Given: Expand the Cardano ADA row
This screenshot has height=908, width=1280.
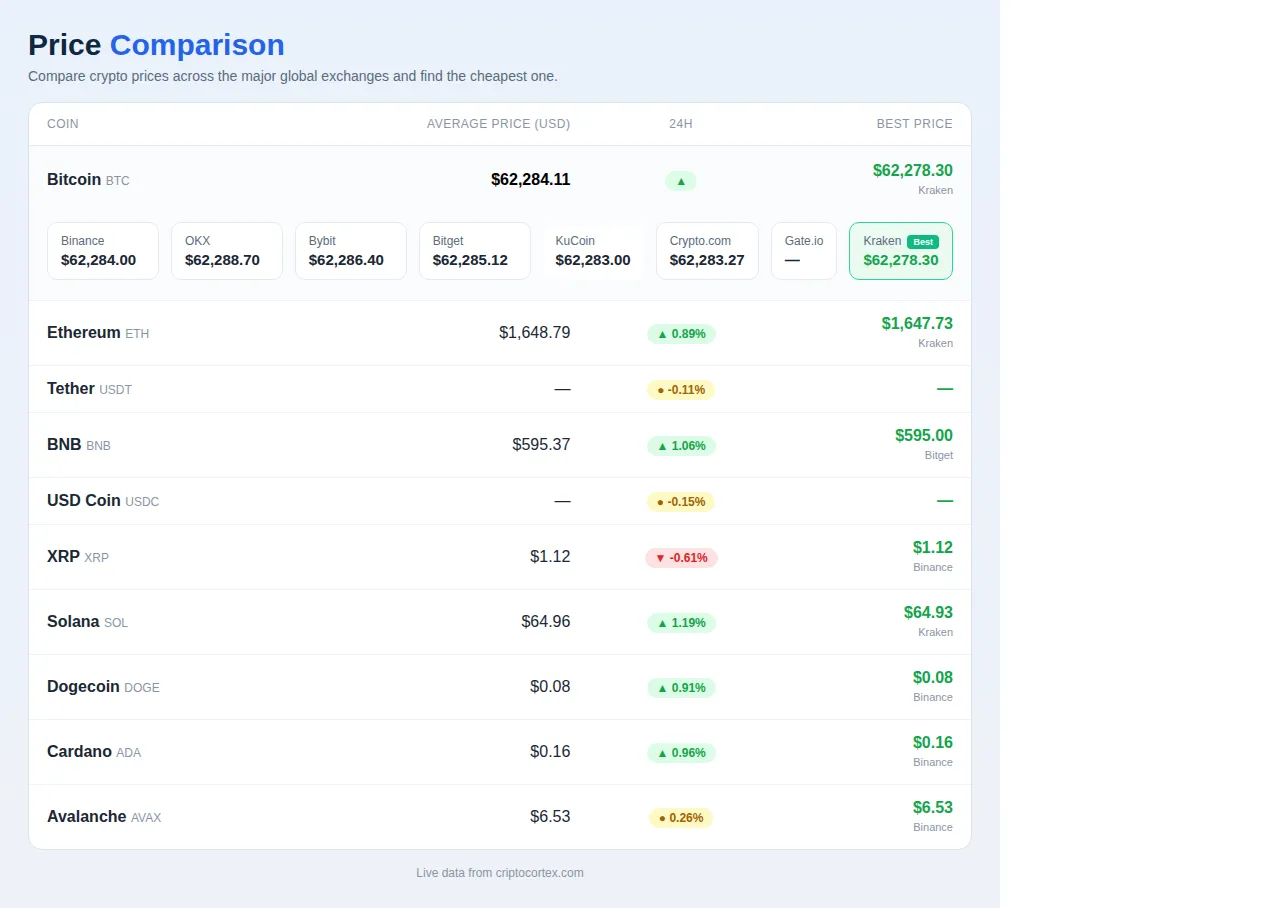Looking at the screenshot, I should (500, 752).
